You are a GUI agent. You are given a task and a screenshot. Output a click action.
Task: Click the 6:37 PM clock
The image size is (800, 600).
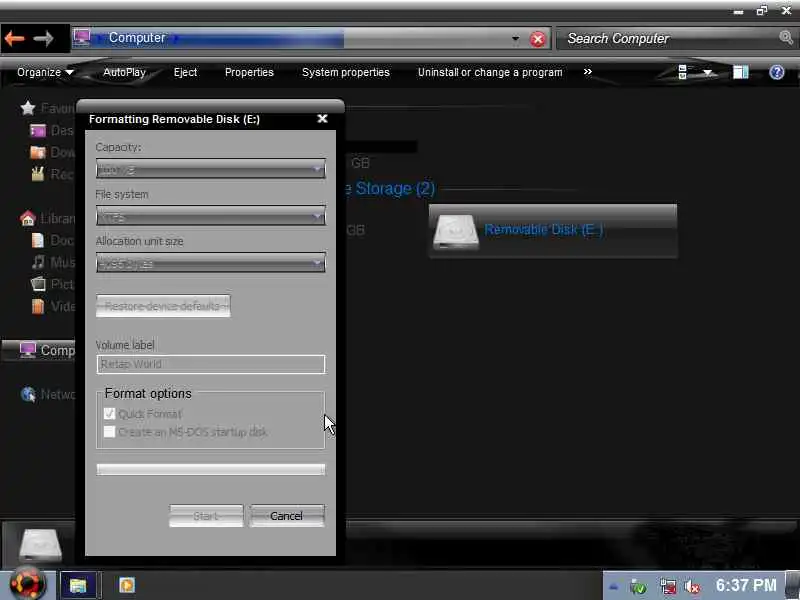click(x=745, y=586)
